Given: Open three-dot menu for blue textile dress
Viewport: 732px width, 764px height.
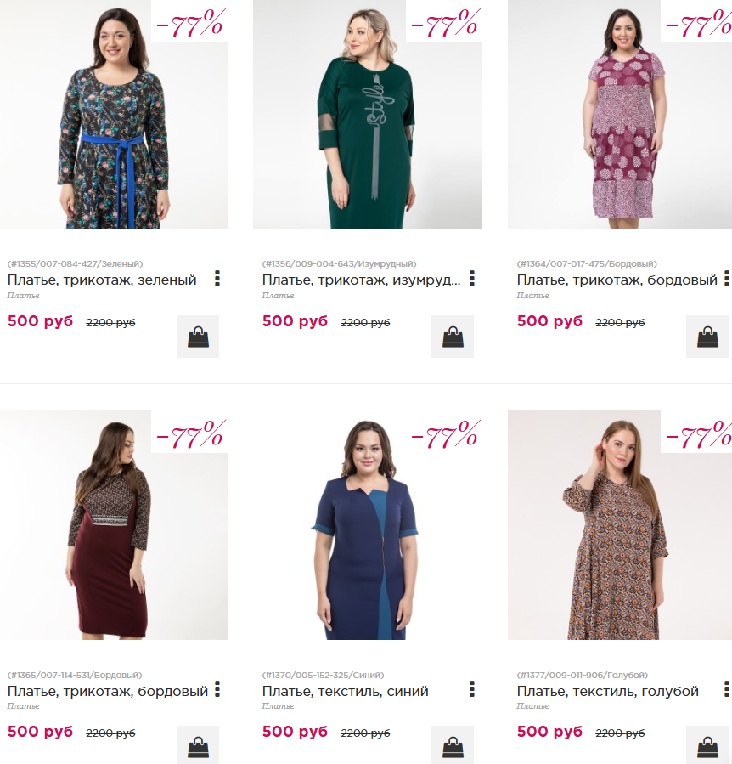Looking at the screenshot, I should 472,690.
